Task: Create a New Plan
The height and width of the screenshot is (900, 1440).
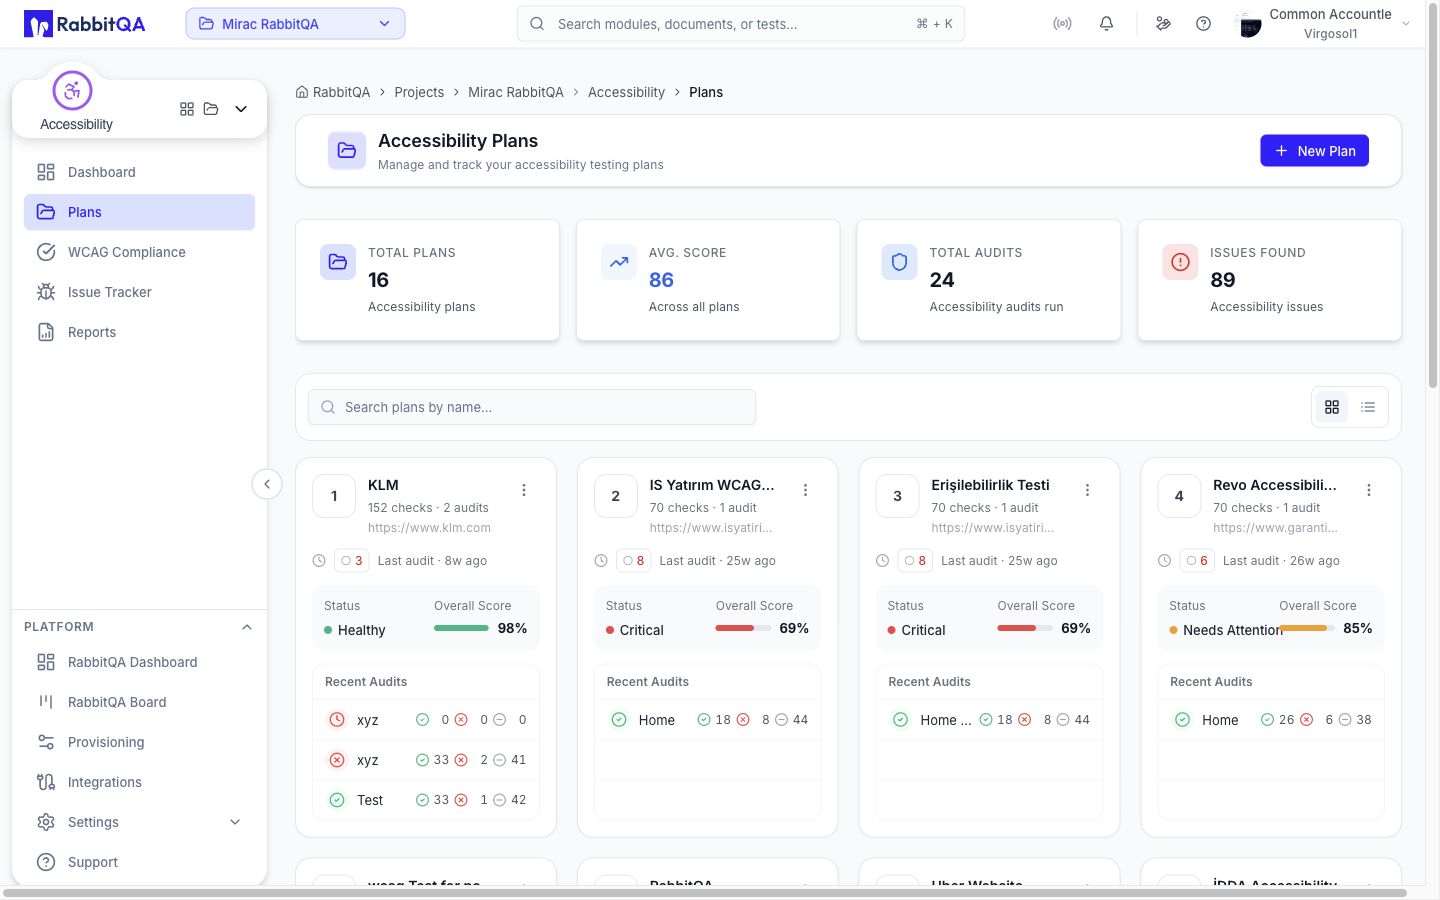Action: [1314, 151]
